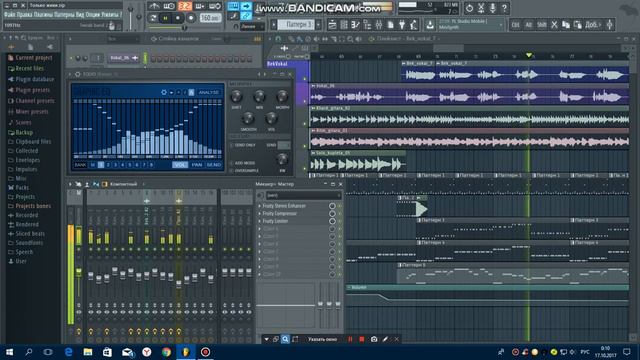Click the ANALYSE button in Graphic EQ
Image resolution: width=640 pixels, height=360 pixels.
(209, 93)
